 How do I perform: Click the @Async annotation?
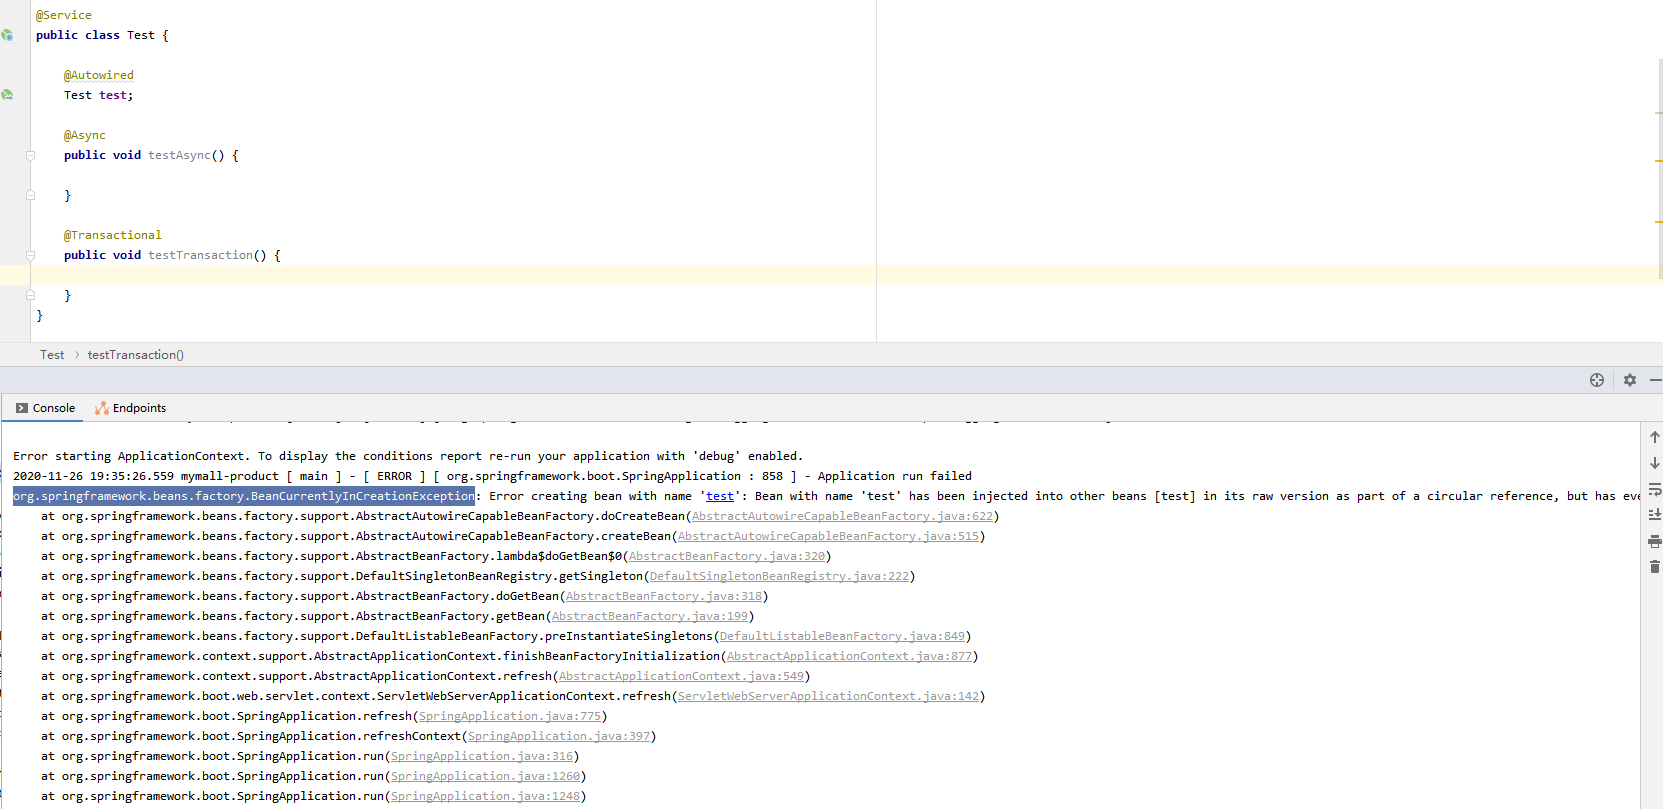(x=85, y=135)
